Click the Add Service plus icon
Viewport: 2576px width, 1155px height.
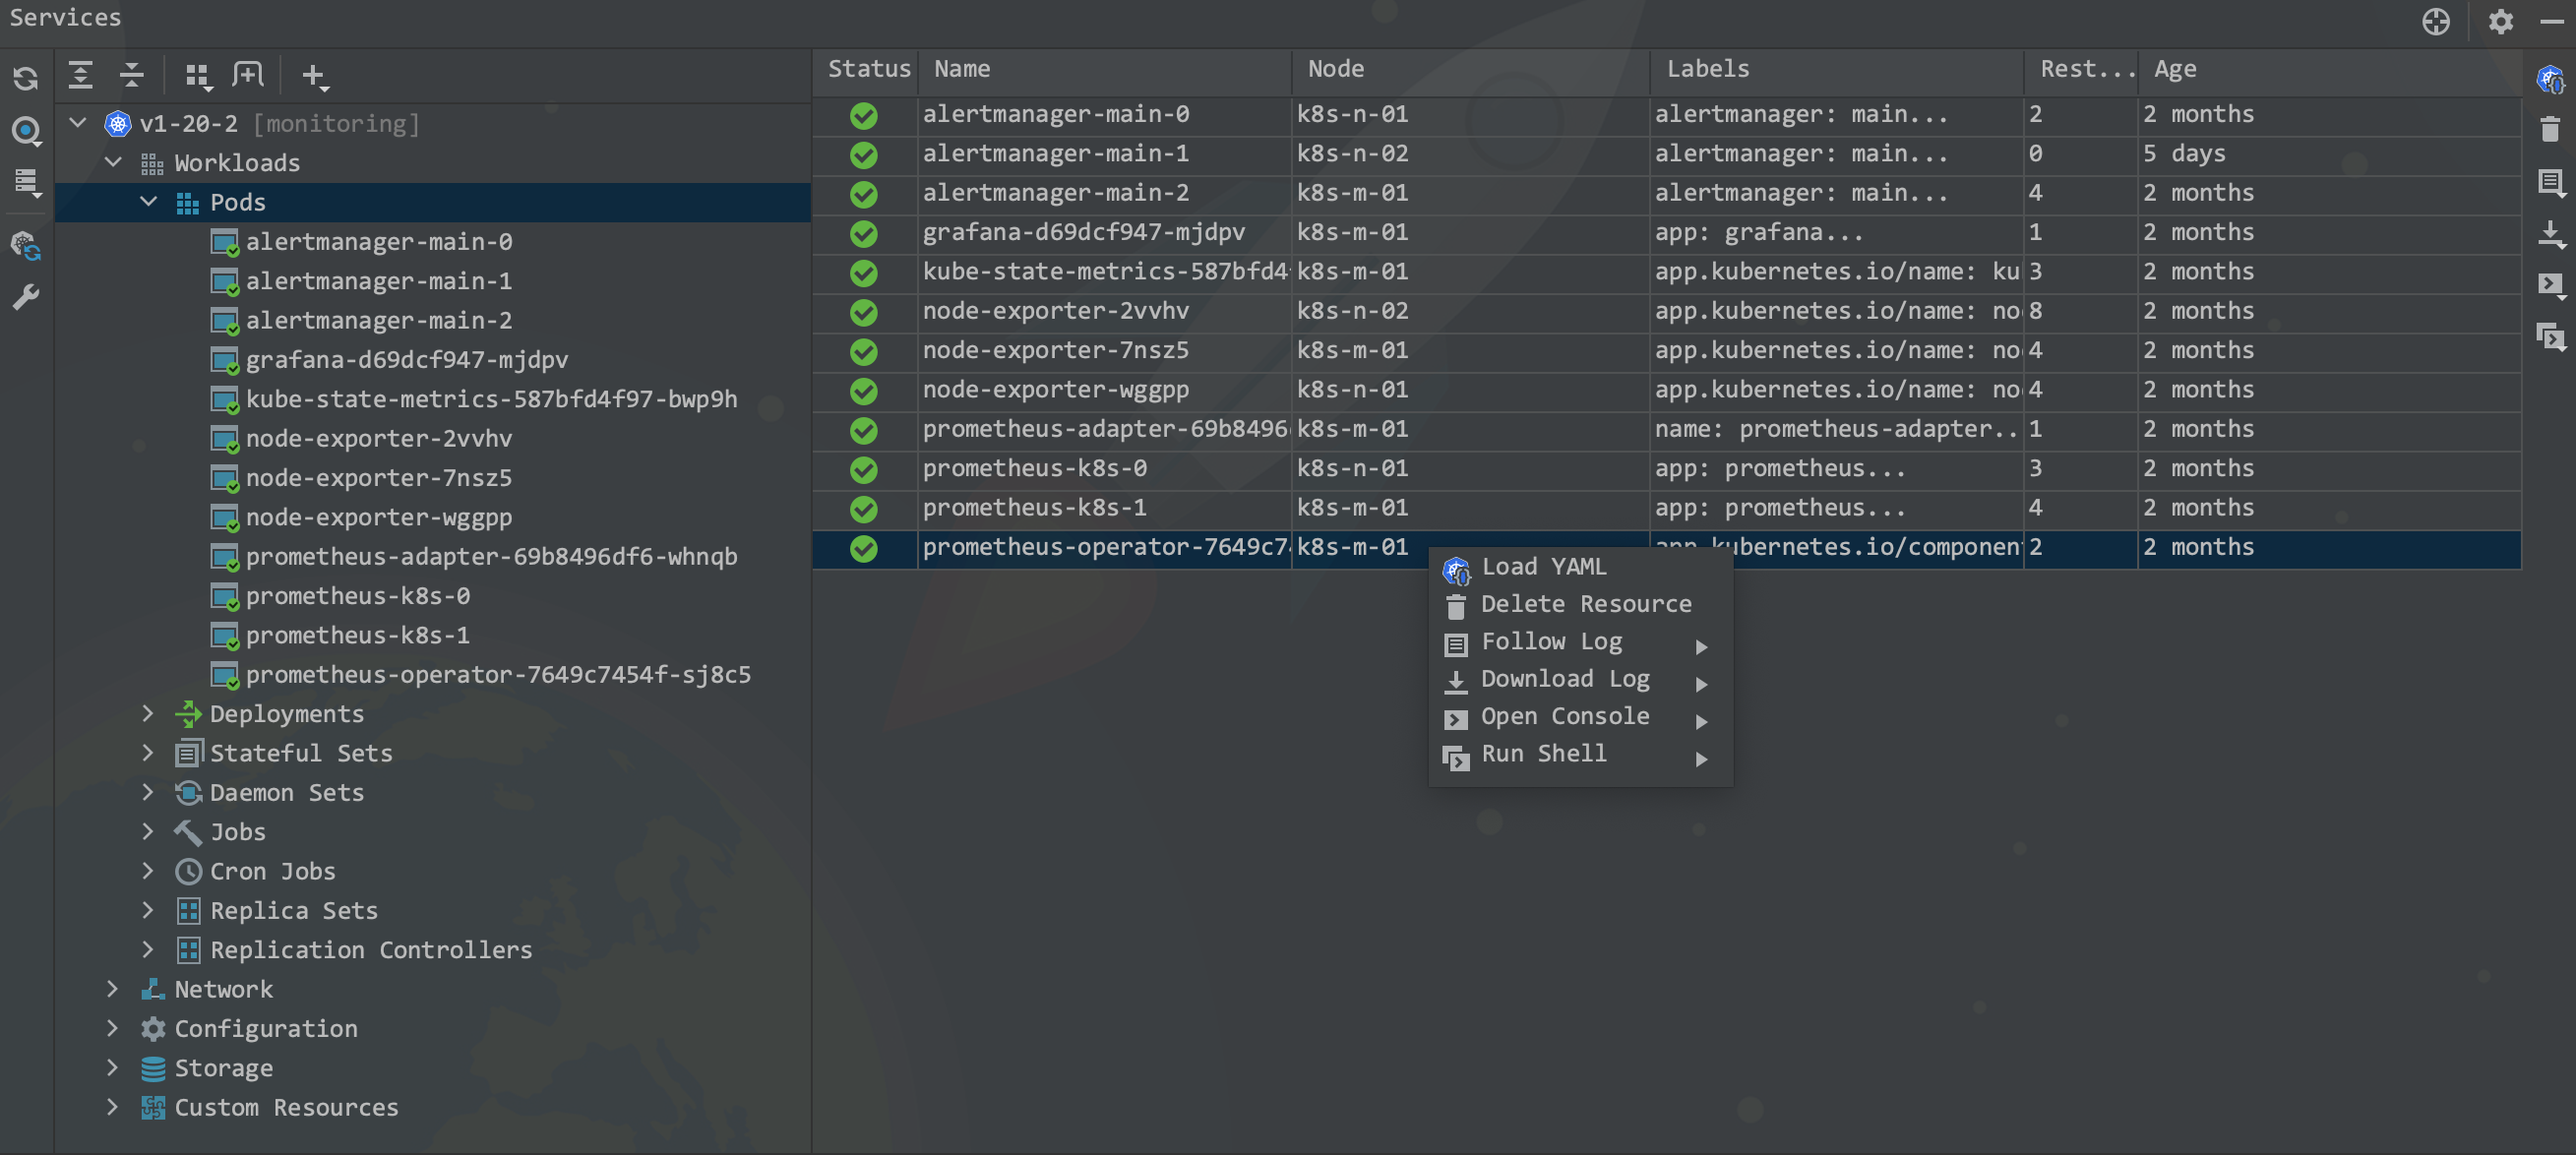click(x=314, y=75)
